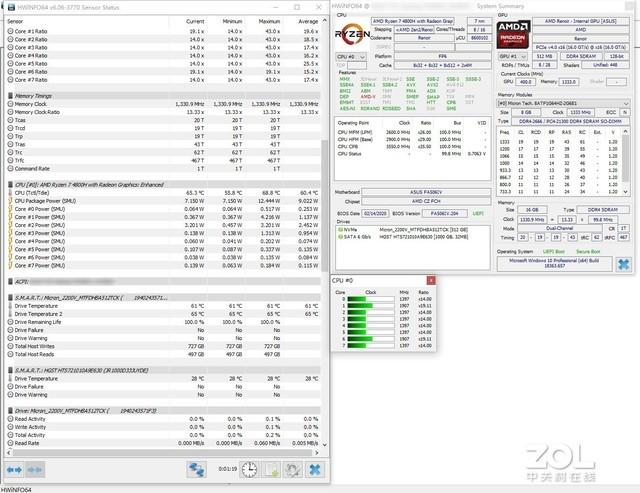Collapse the CPU [#0] AMD Ryzen 7 4800H group
Screen dimensions: 640x493
[11, 185]
